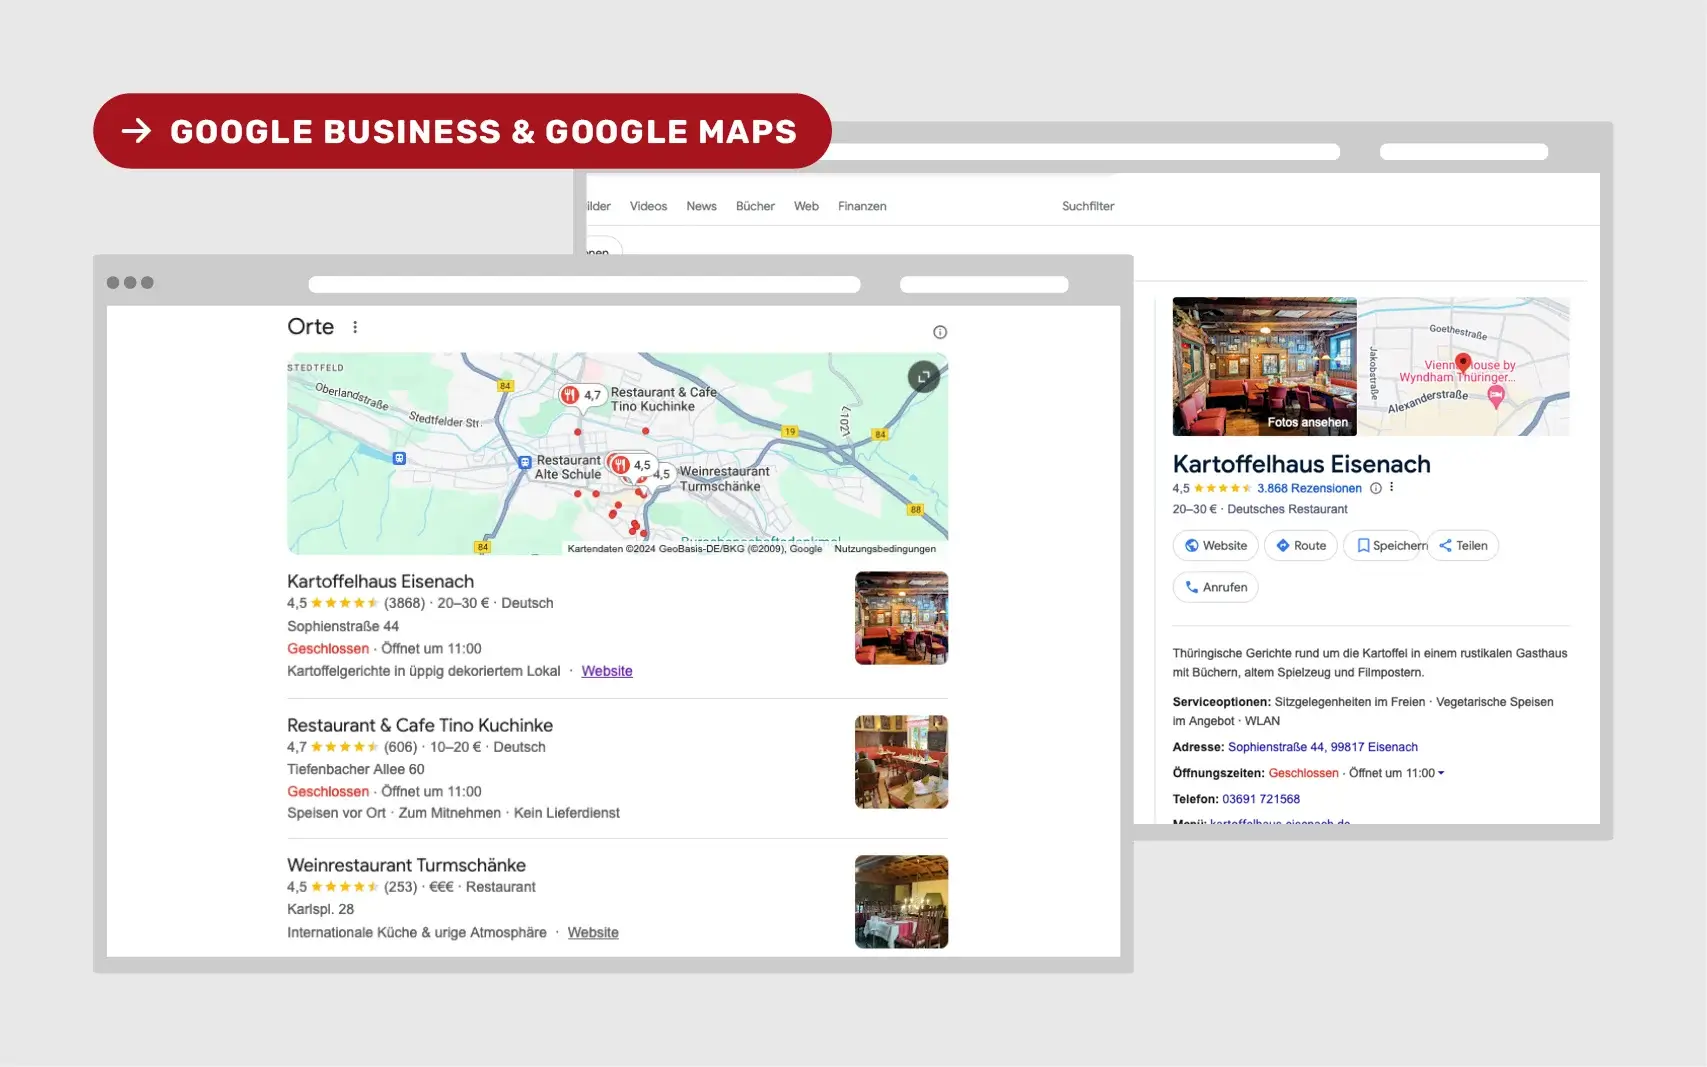Screen dimensions: 1707x1067
Task: Expand the Öffnungszeiten dropdown arrow
Action: (x=1441, y=773)
